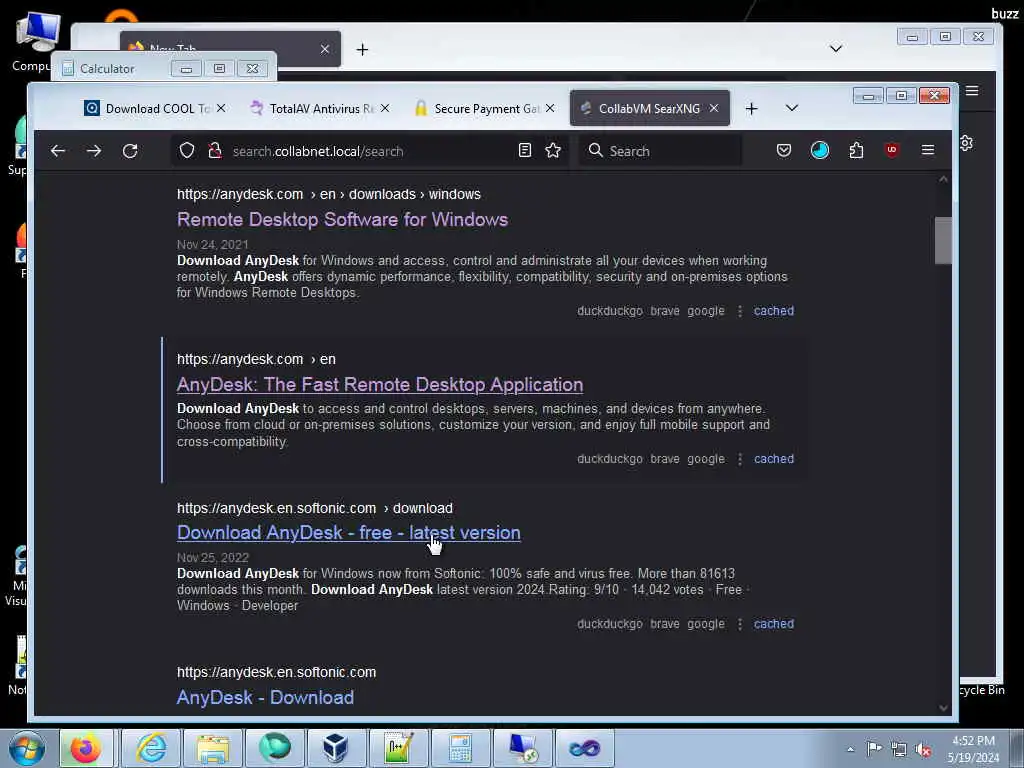
Task: Click the scrollbar down arrow
Action: tap(943, 708)
